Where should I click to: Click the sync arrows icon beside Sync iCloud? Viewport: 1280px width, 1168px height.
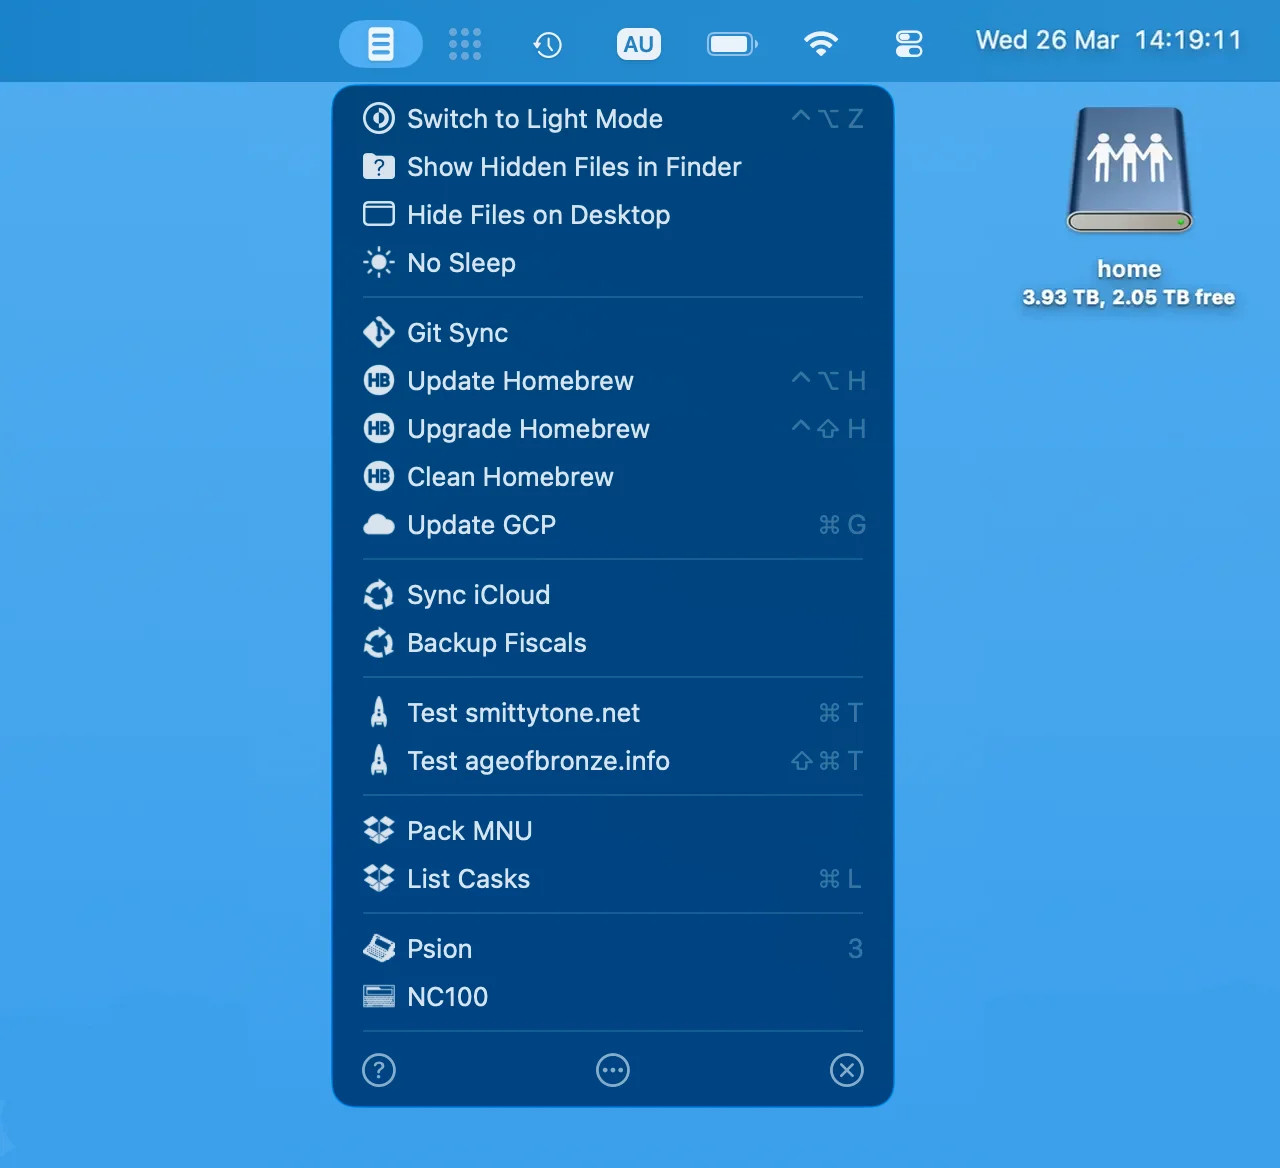pos(379,595)
